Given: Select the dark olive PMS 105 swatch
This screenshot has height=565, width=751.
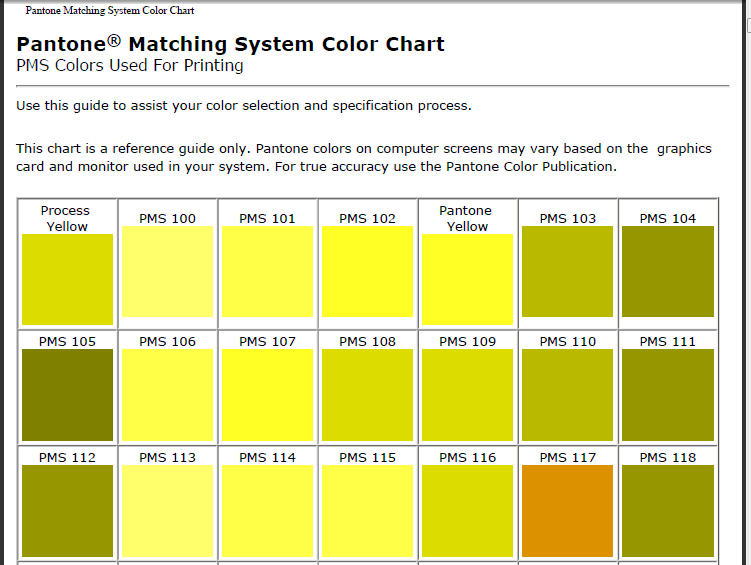Looking at the screenshot, I should click(67, 395).
